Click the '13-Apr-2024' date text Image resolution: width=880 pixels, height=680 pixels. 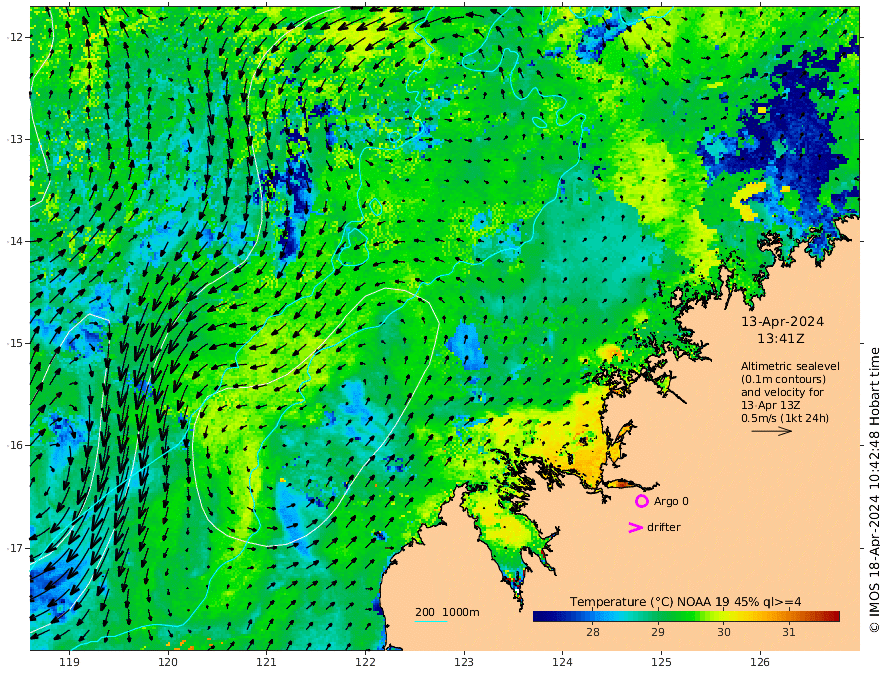(x=782, y=321)
